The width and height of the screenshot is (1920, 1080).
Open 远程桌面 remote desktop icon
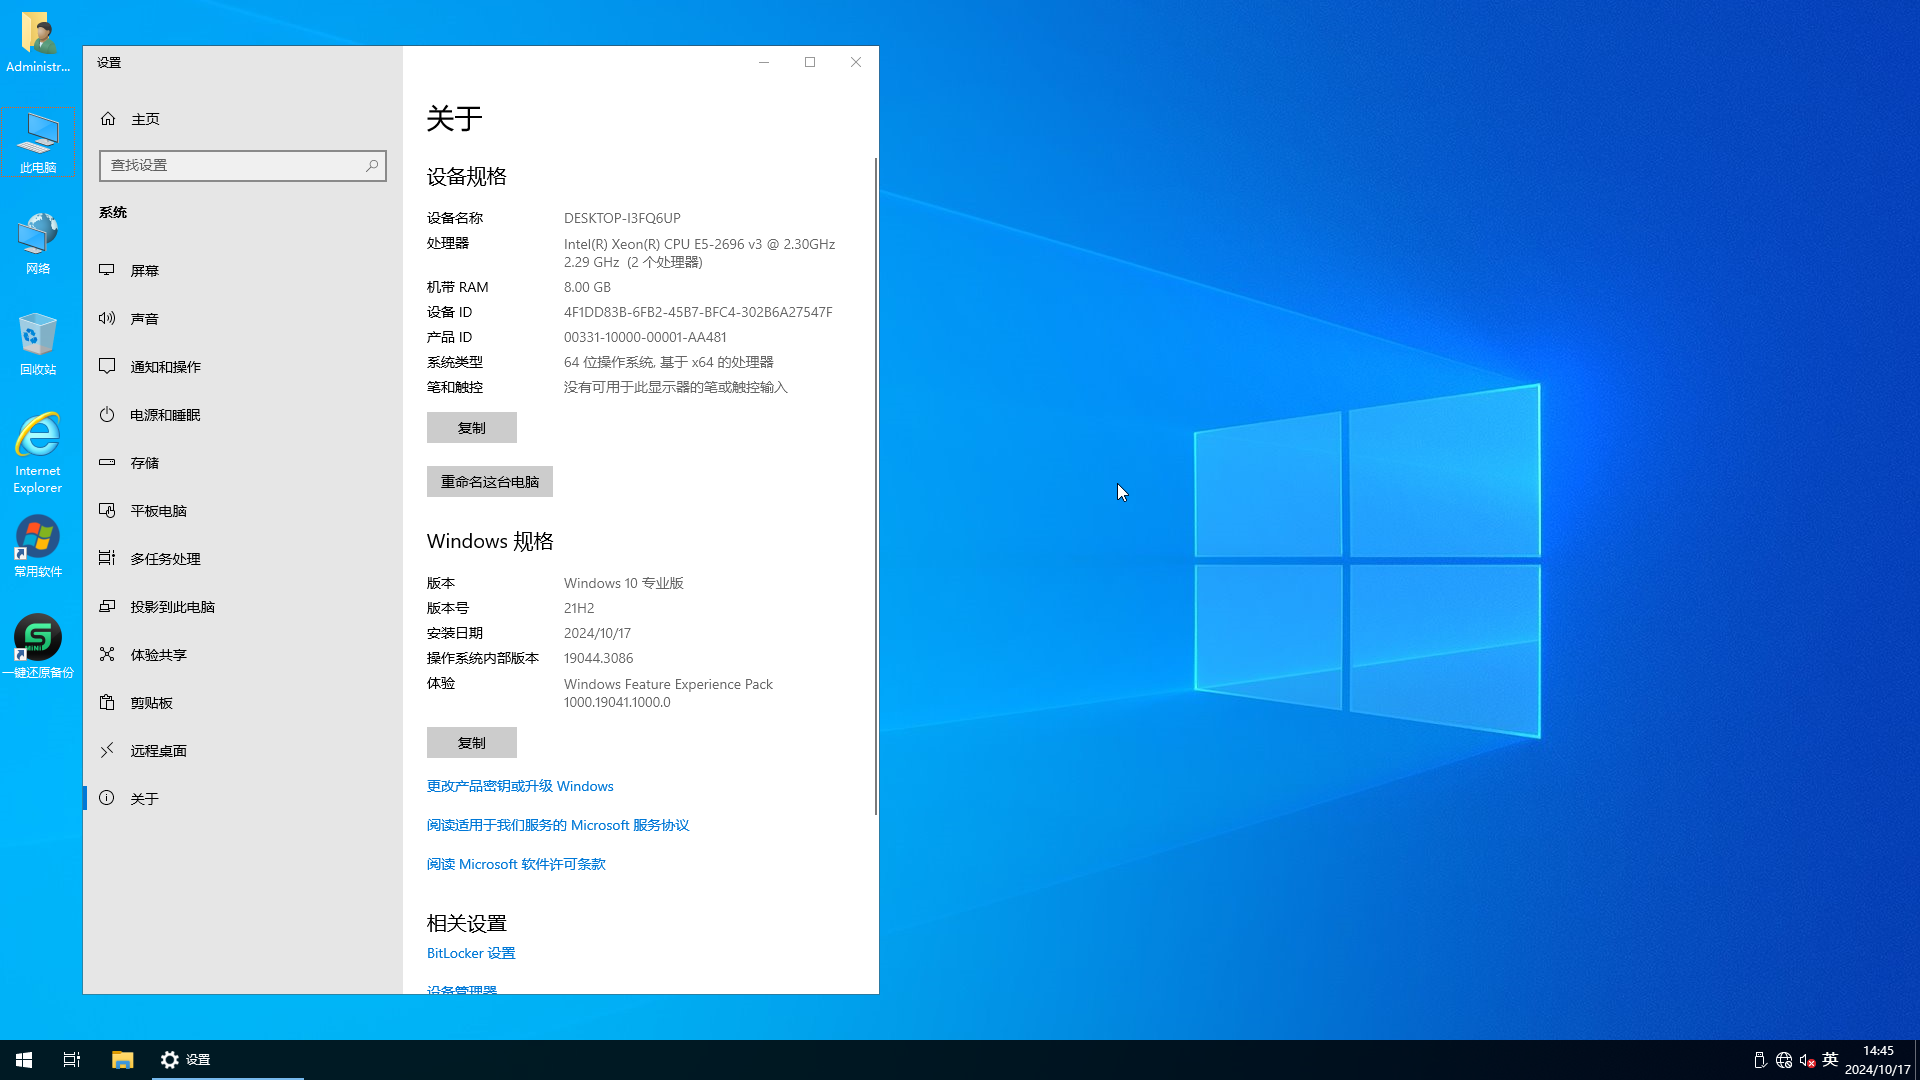107,750
